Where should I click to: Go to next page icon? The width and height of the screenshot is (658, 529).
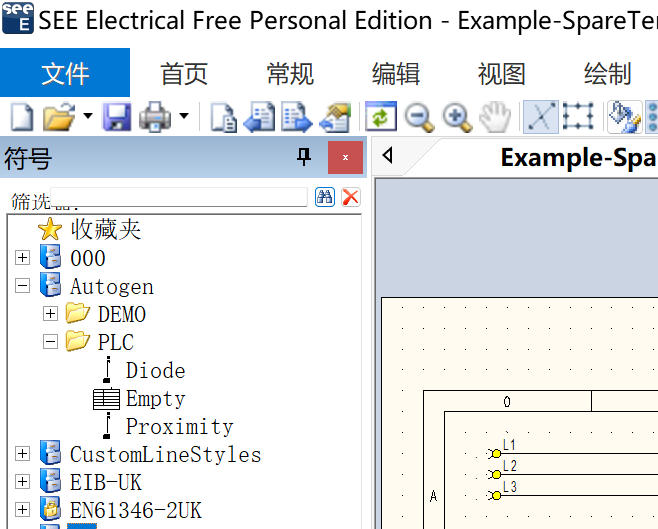297,117
